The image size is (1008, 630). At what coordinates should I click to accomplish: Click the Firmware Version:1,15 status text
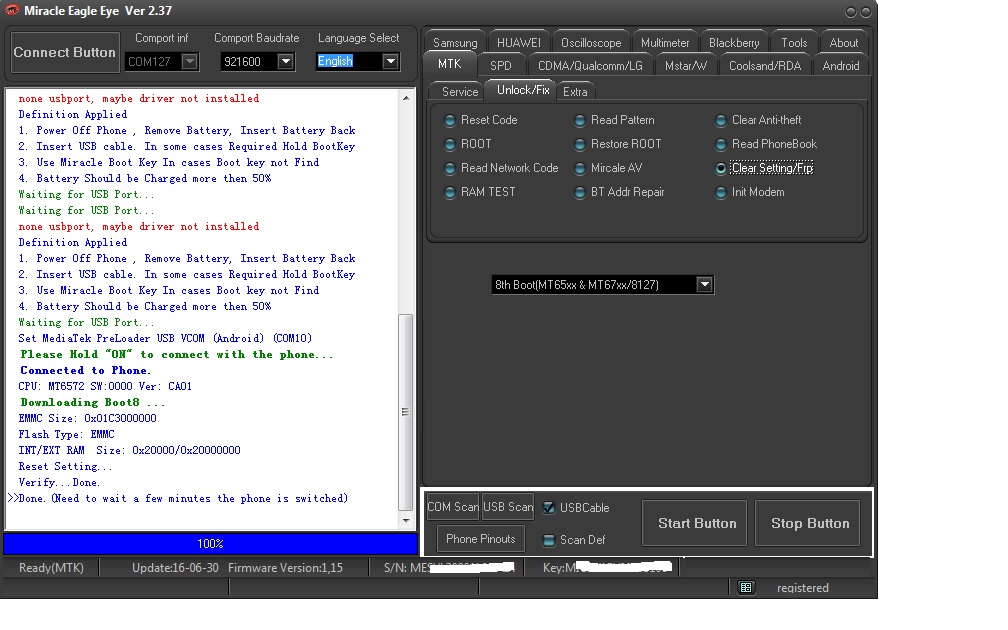pos(285,568)
